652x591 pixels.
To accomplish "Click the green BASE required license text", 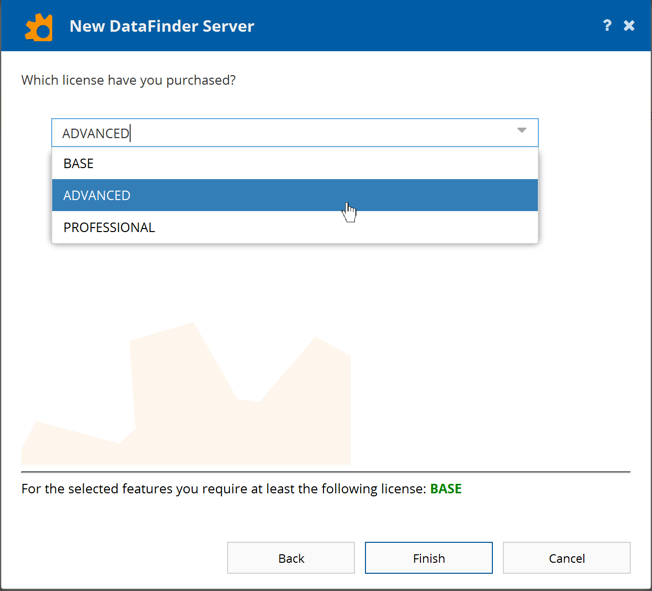I will 446,490.
